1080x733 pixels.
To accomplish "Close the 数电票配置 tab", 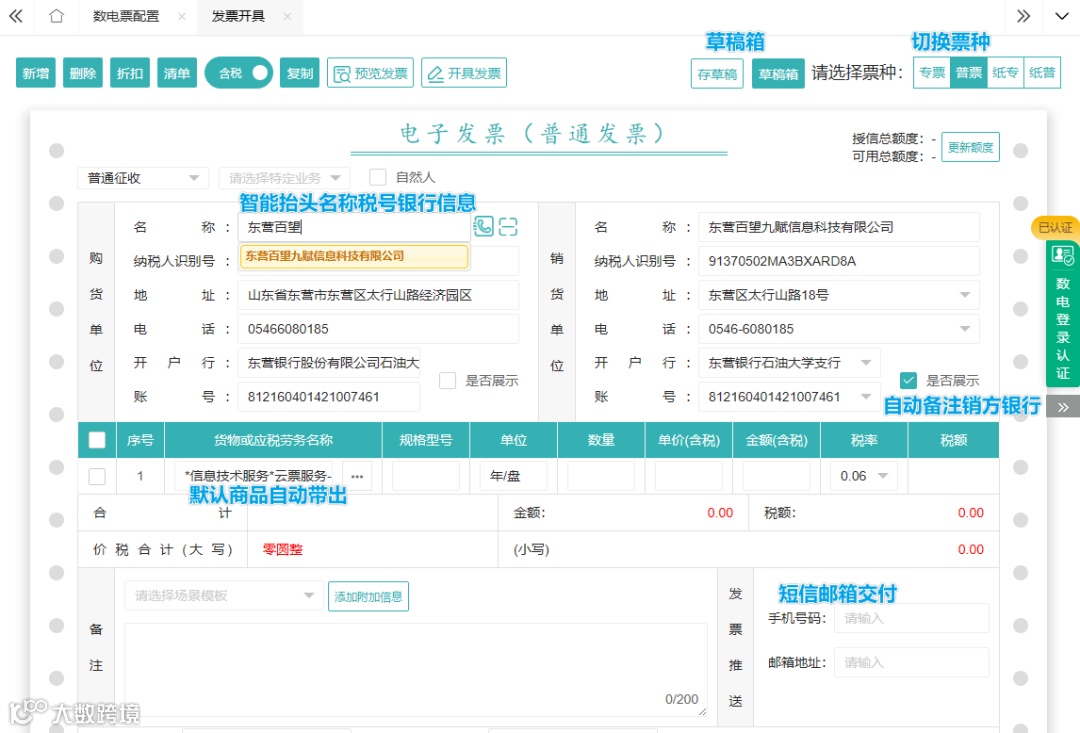I will [x=181, y=16].
